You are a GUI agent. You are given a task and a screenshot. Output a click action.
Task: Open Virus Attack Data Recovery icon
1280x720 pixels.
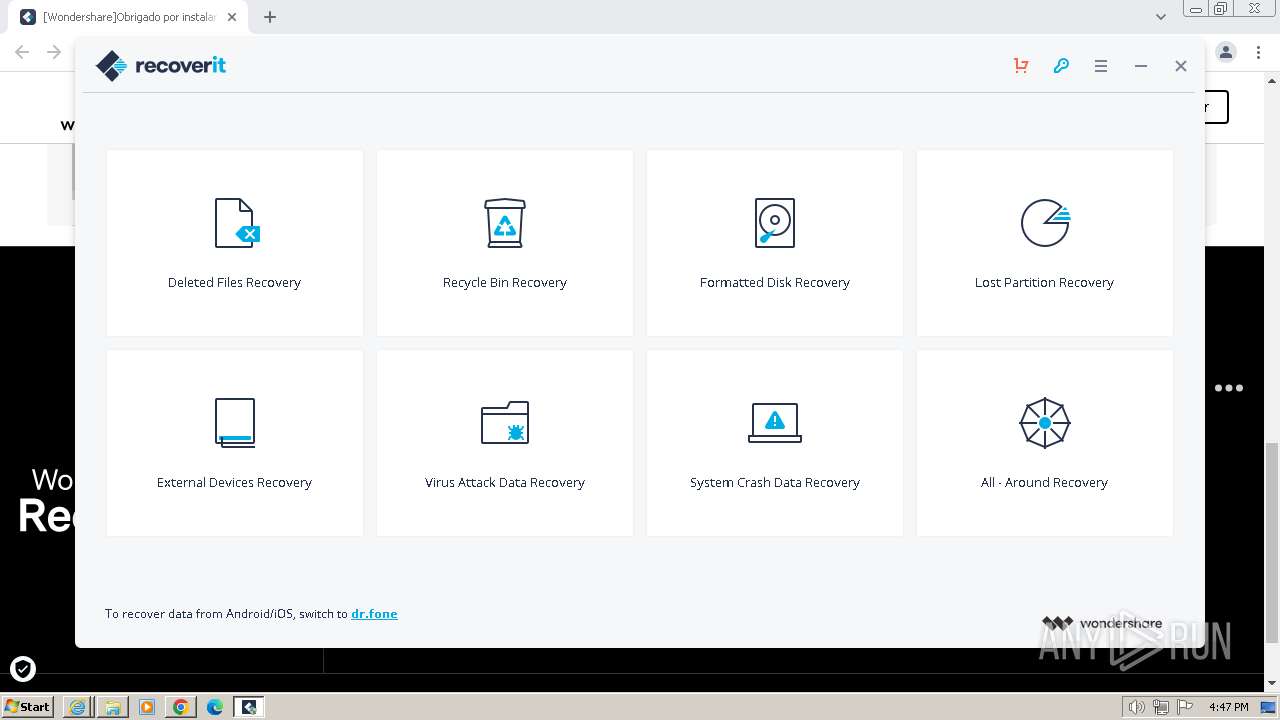coord(505,422)
